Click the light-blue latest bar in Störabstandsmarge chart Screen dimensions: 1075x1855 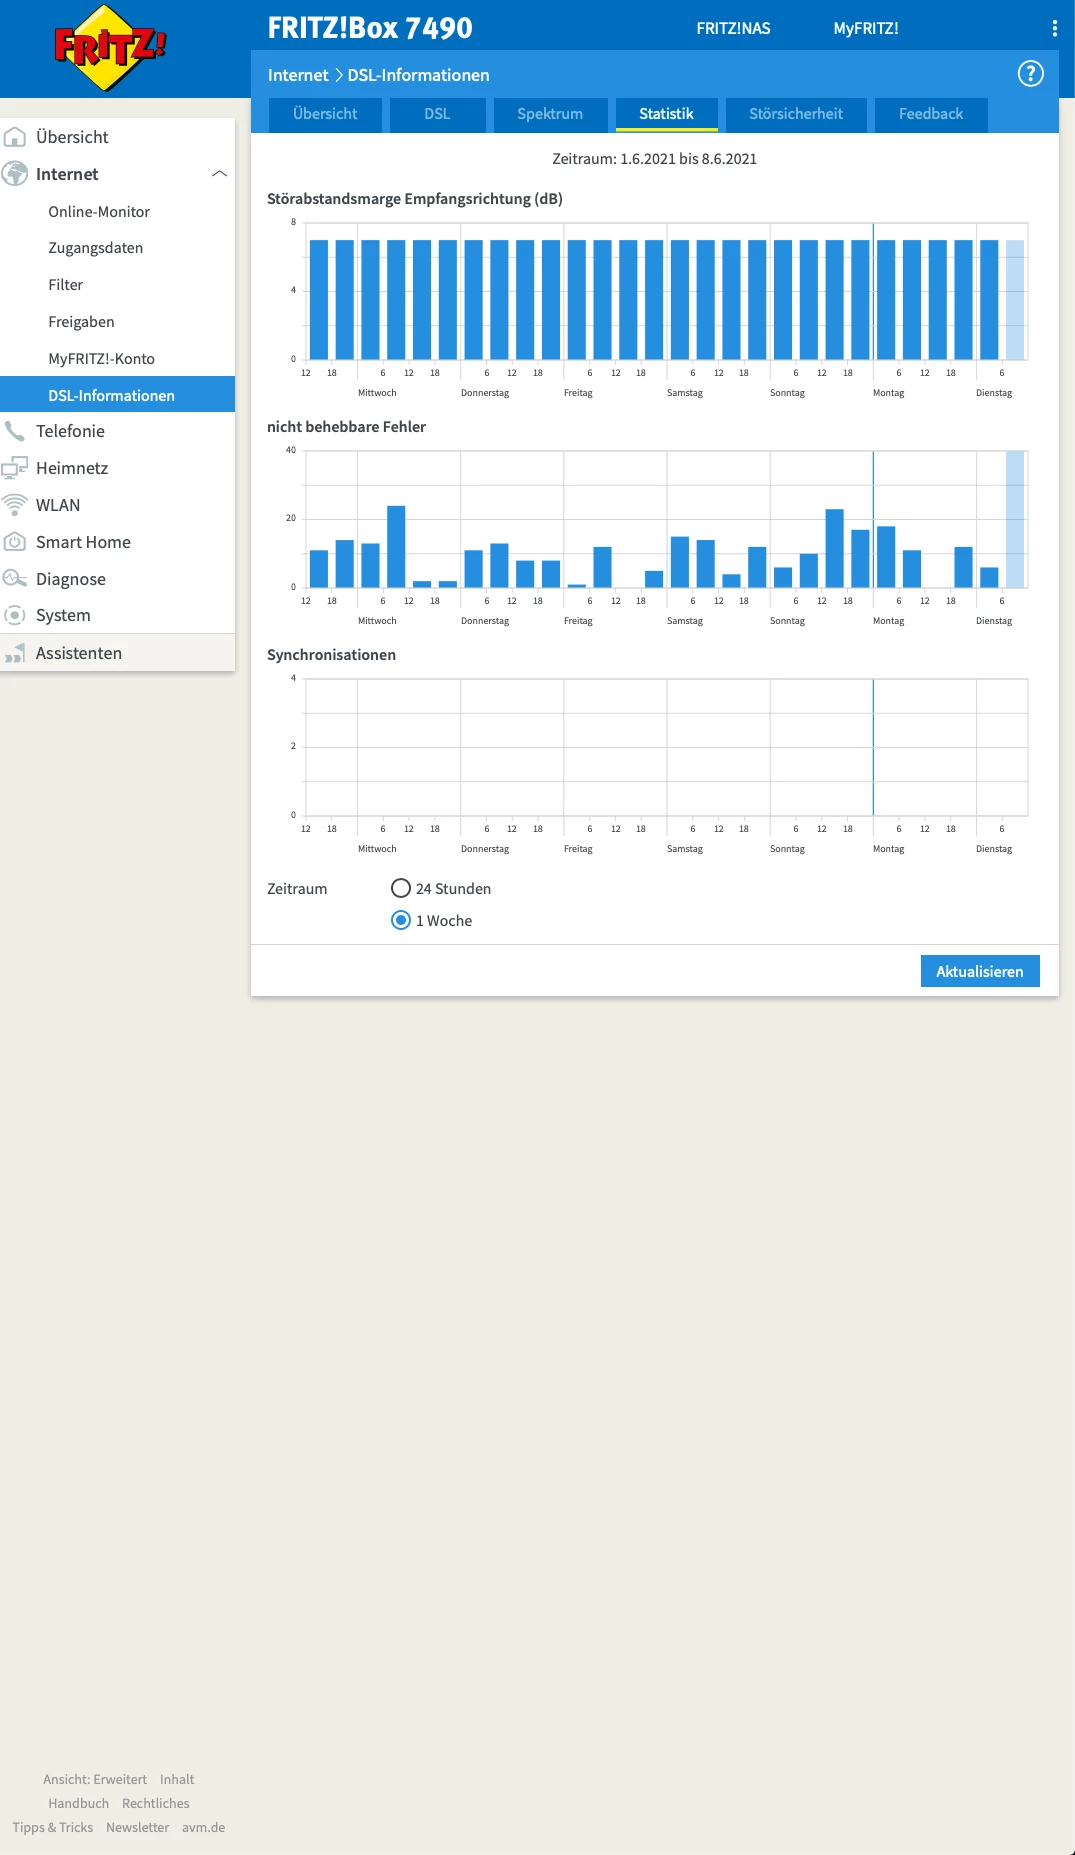click(1015, 299)
